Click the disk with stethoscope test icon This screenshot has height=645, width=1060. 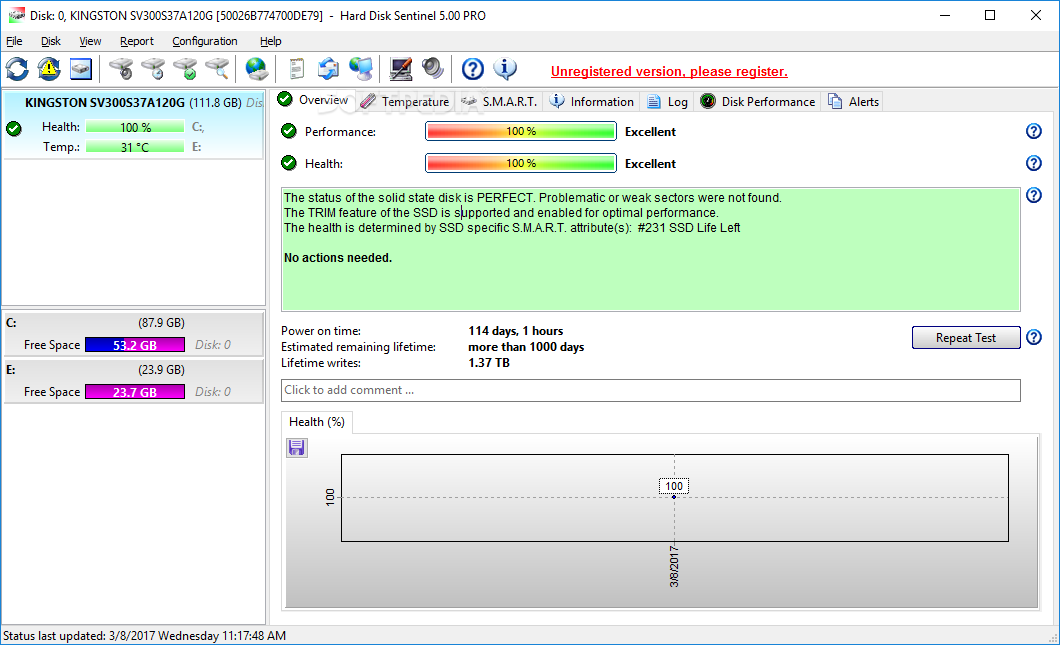click(121, 69)
